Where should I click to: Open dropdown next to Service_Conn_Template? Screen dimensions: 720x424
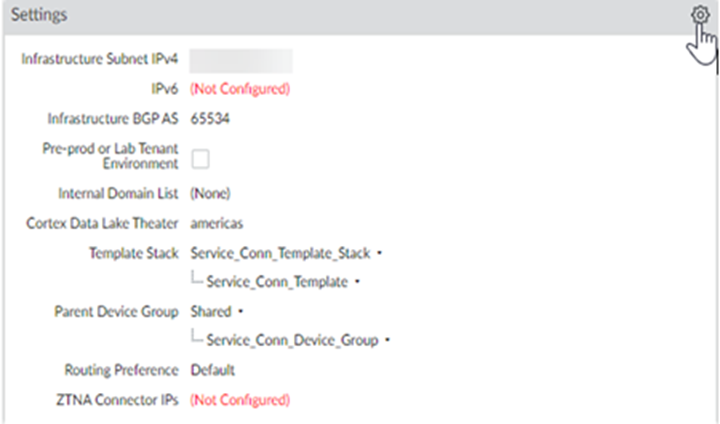point(357,282)
